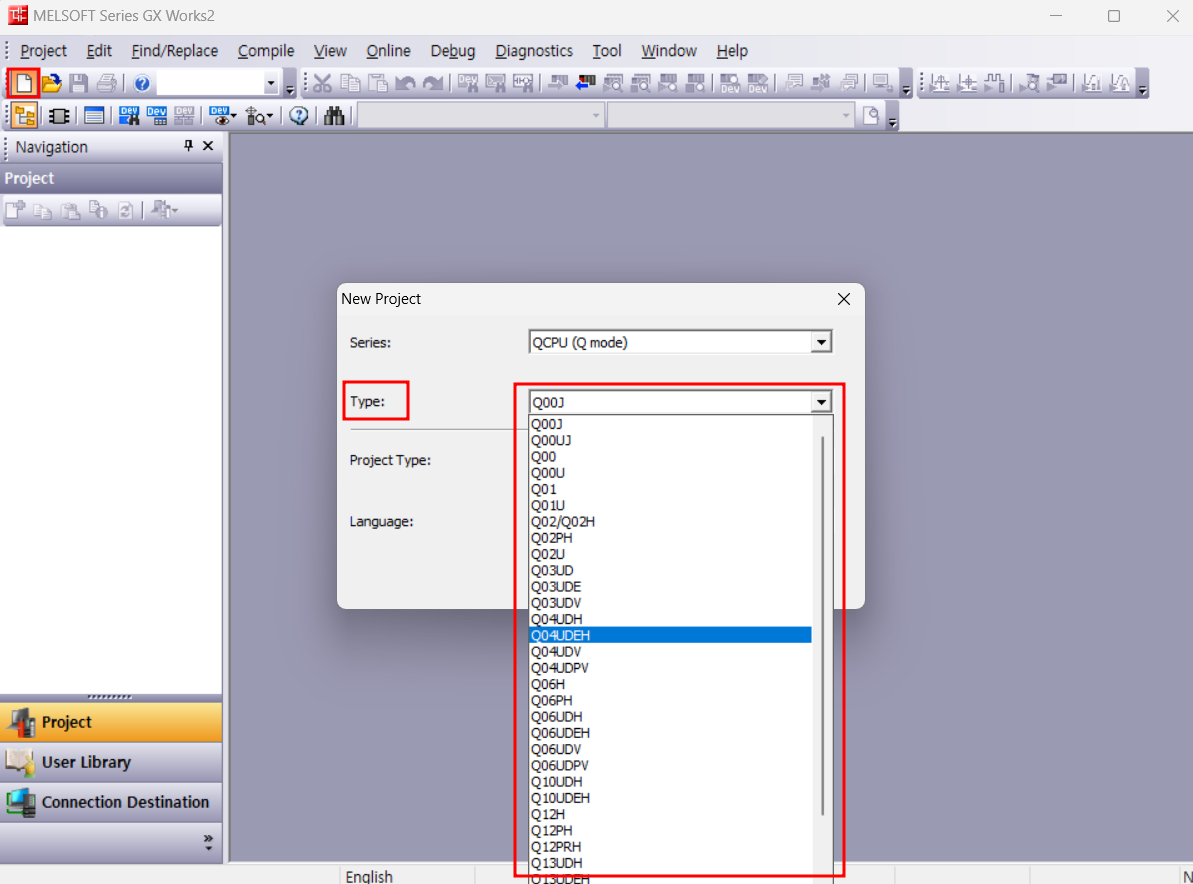Expand navigation bottom pane chevron
The image size is (1193, 884).
(x=208, y=841)
